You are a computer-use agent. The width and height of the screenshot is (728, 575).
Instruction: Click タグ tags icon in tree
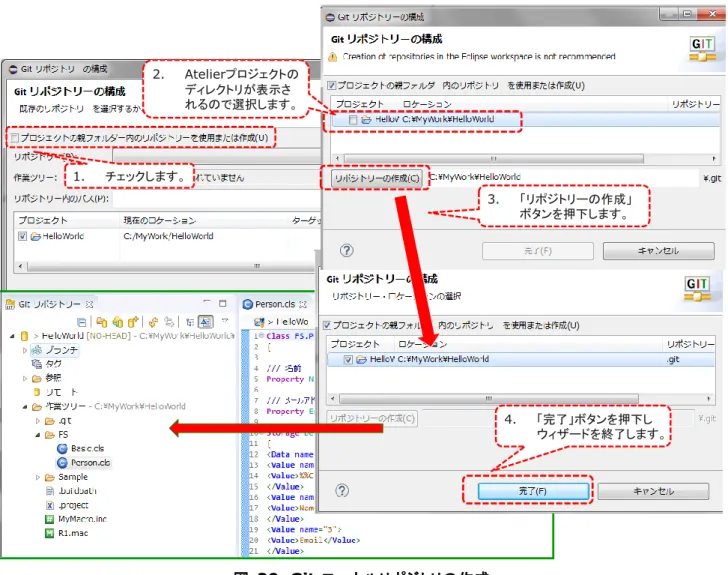coord(37,364)
